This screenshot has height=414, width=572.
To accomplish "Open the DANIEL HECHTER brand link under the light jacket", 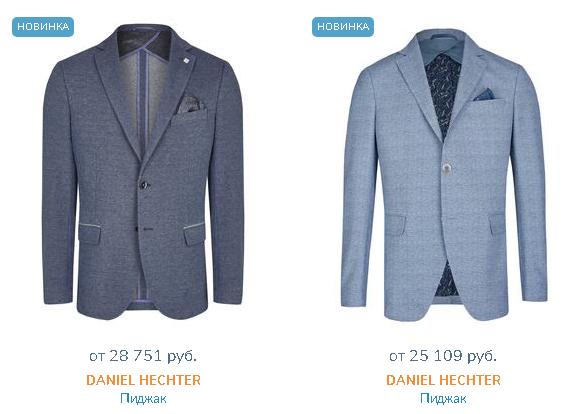I will (443, 380).
